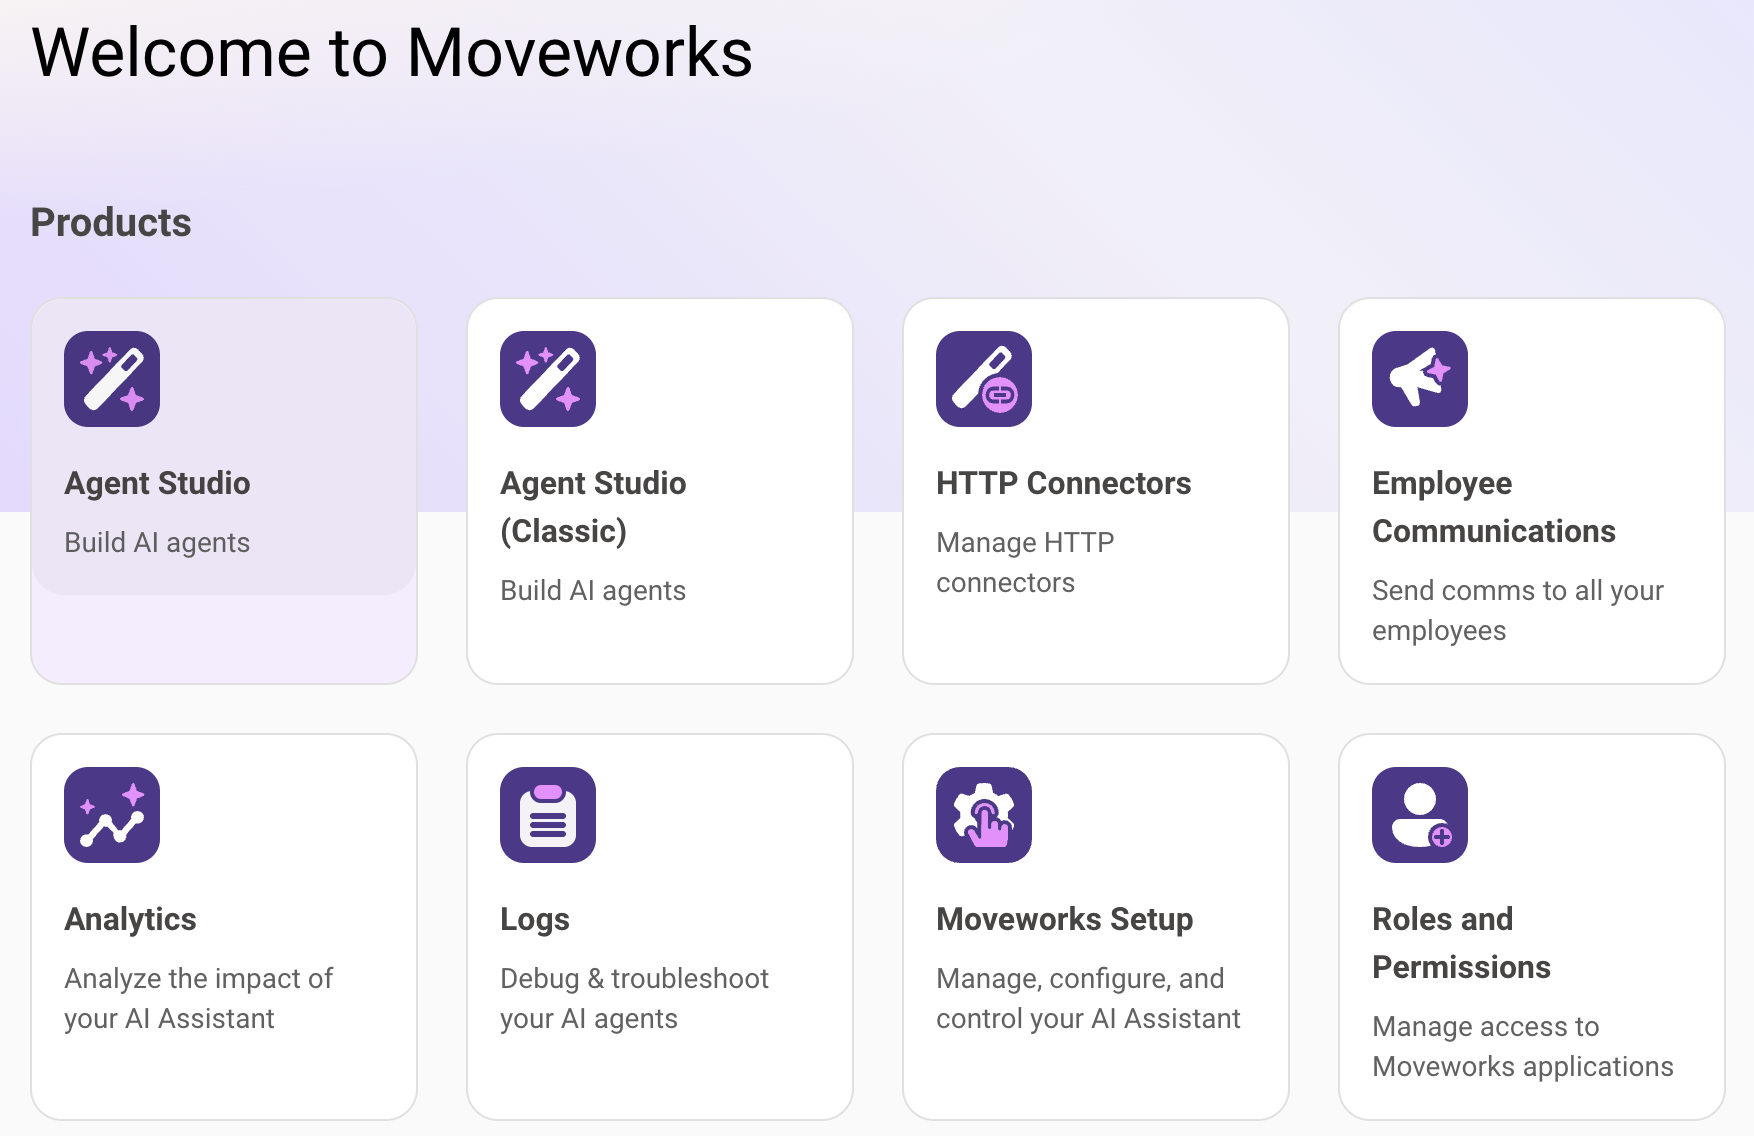Click the Agent Studio (Classic) wand icon

coord(548,379)
